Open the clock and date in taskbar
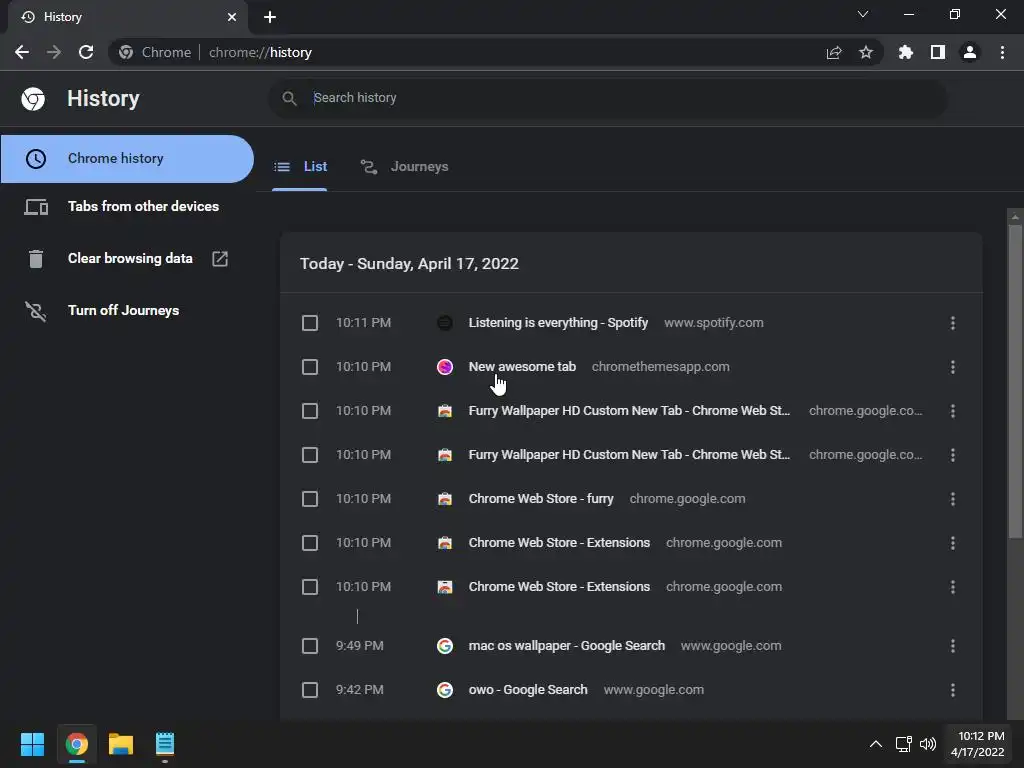Screen dimensions: 1024x768 click(x=978, y=744)
